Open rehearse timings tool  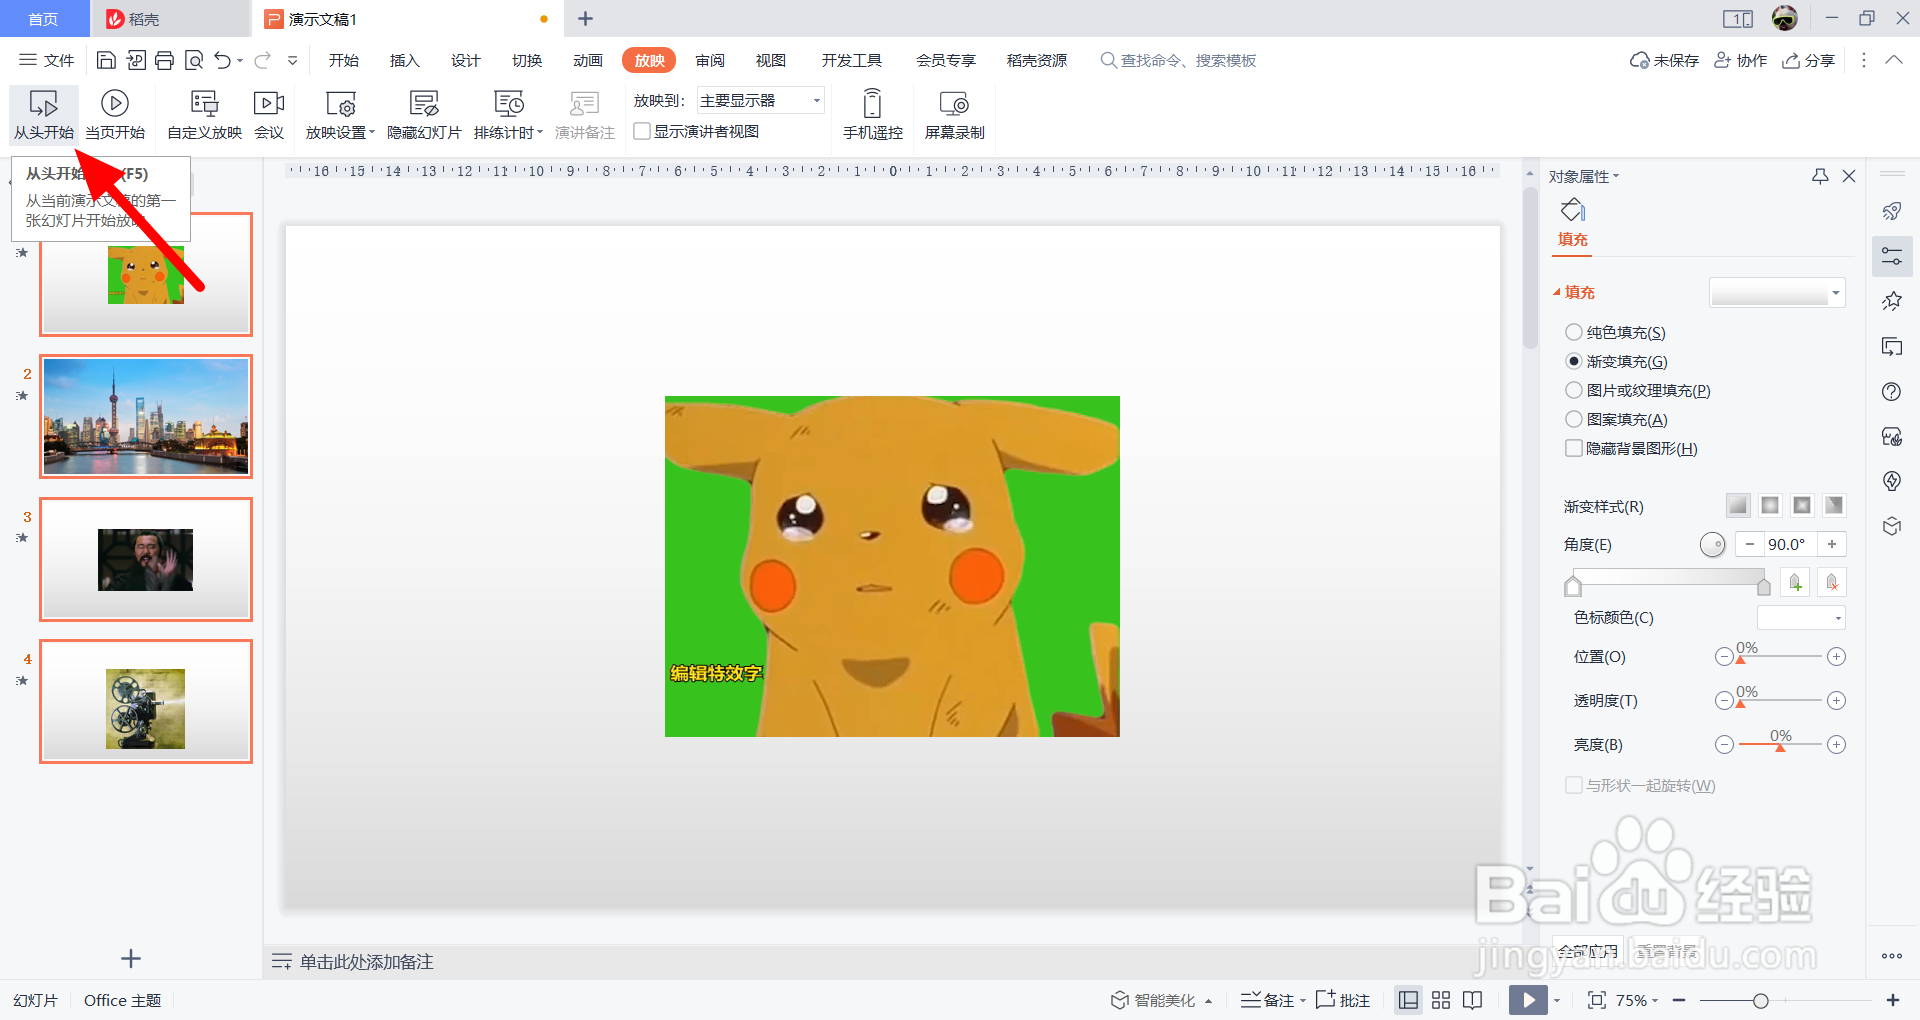[x=508, y=114]
